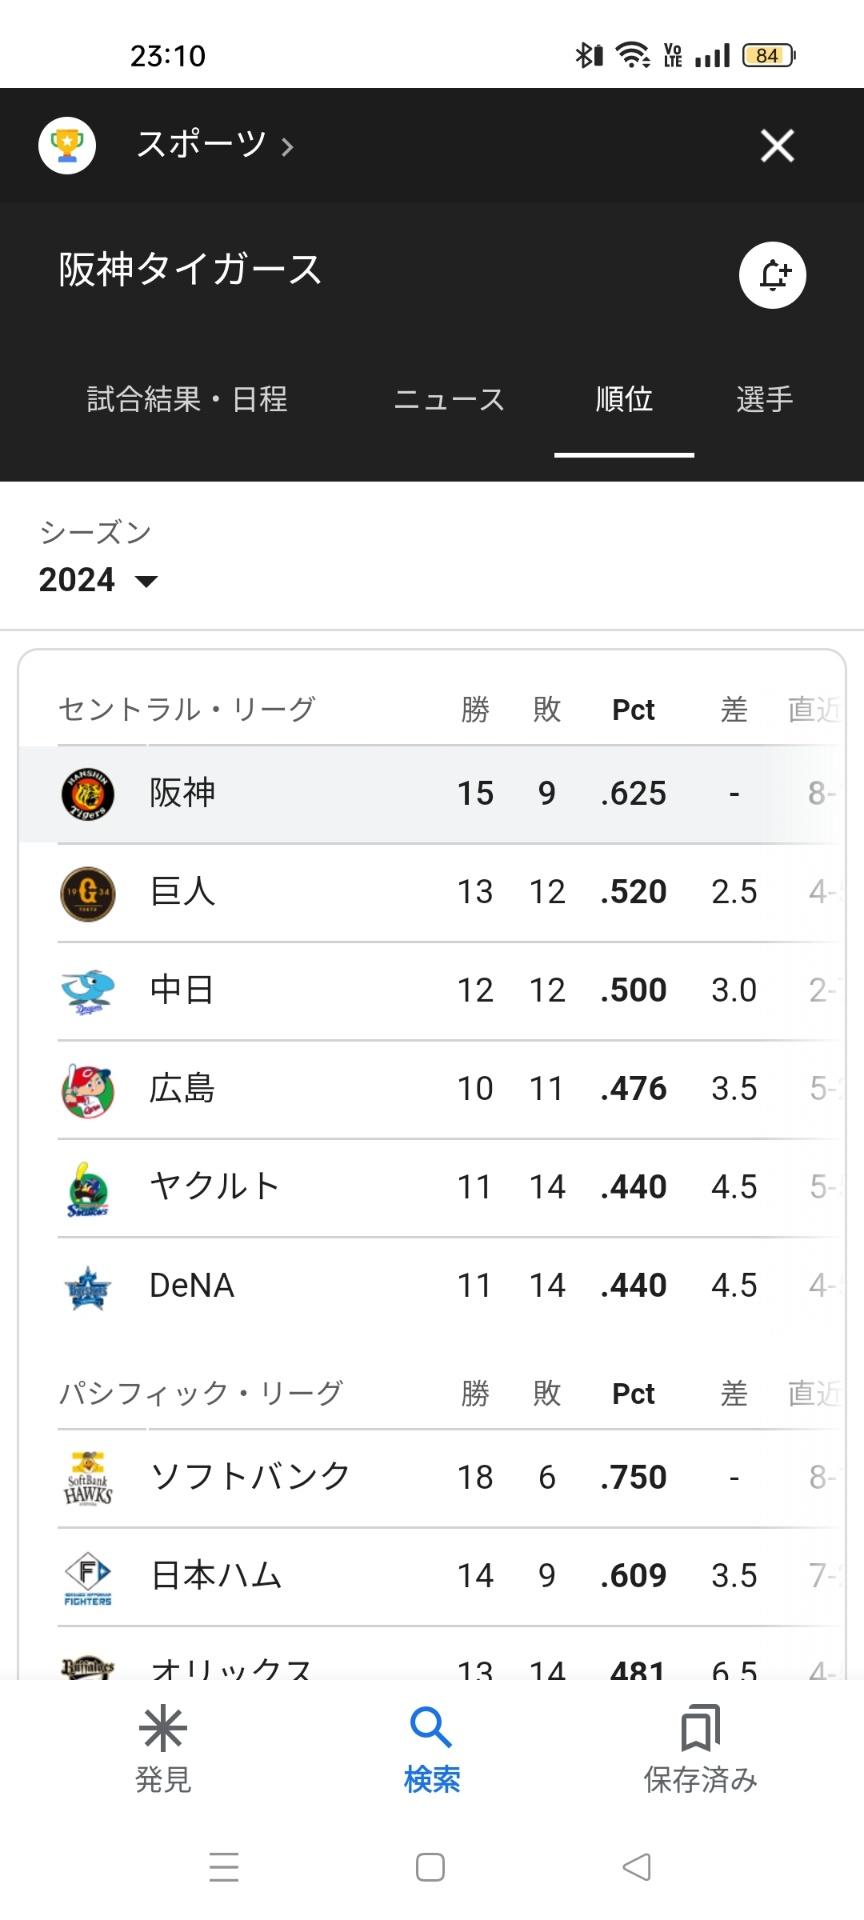Tap the notification bell icon for 阪神タイガース
Image resolution: width=864 pixels, height=1920 pixels.
tap(772, 275)
